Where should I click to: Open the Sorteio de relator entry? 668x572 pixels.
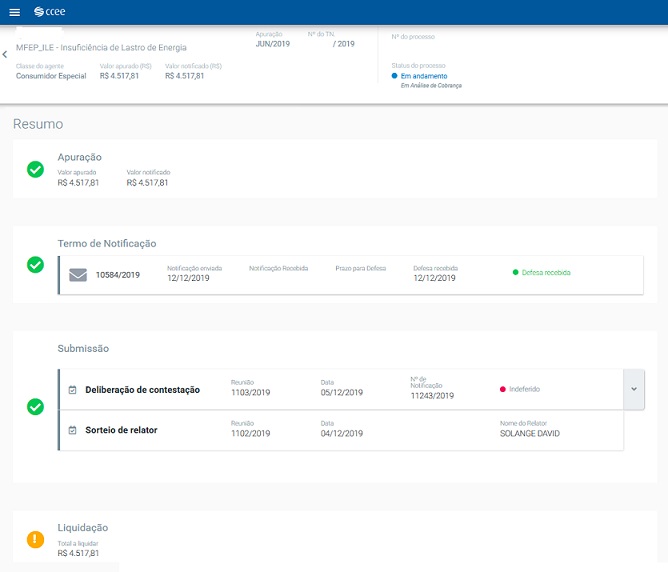(121, 431)
